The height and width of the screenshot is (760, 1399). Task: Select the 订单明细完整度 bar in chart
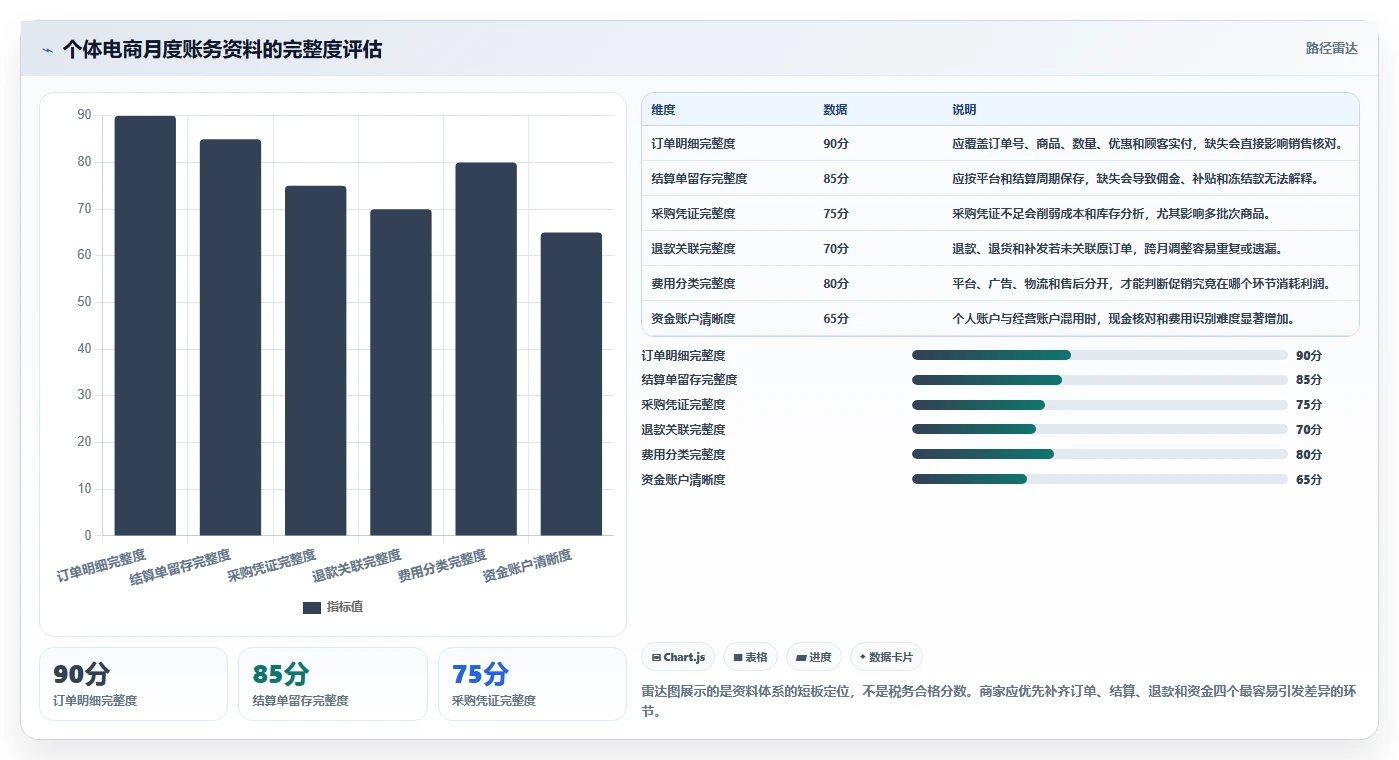(145, 326)
